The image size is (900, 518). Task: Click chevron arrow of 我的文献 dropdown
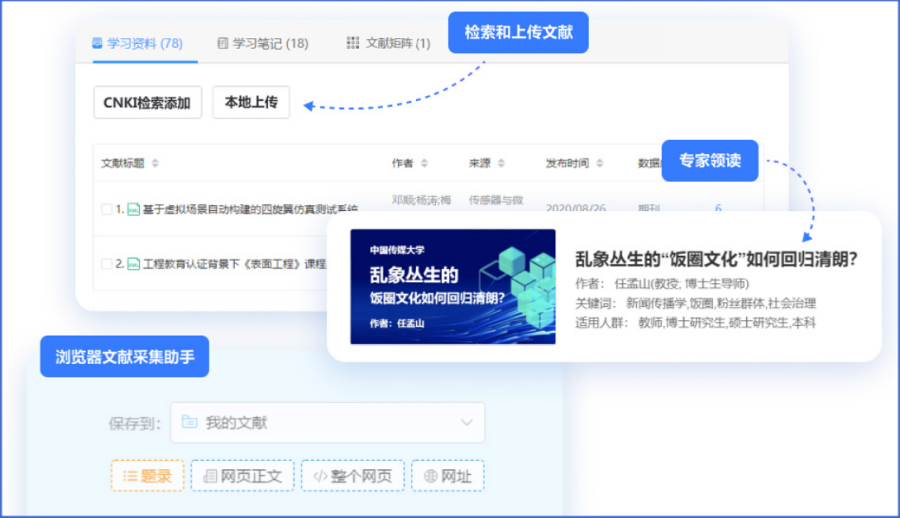click(x=467, y=423)
